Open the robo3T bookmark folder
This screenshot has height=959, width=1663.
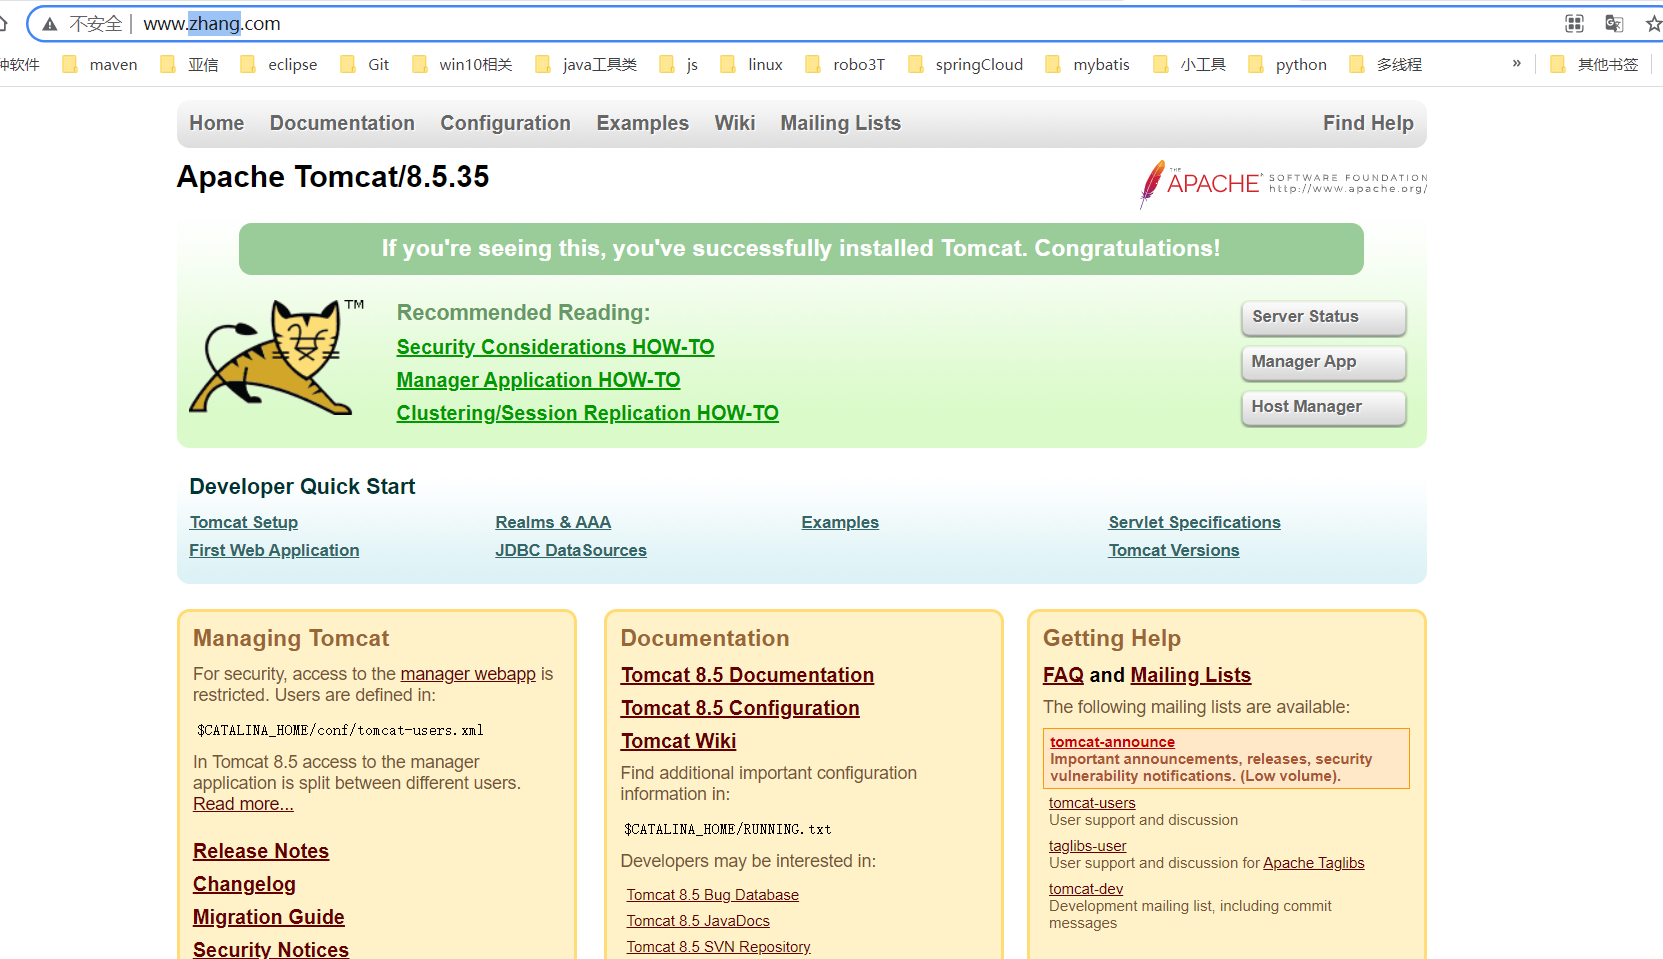(845, 65)
